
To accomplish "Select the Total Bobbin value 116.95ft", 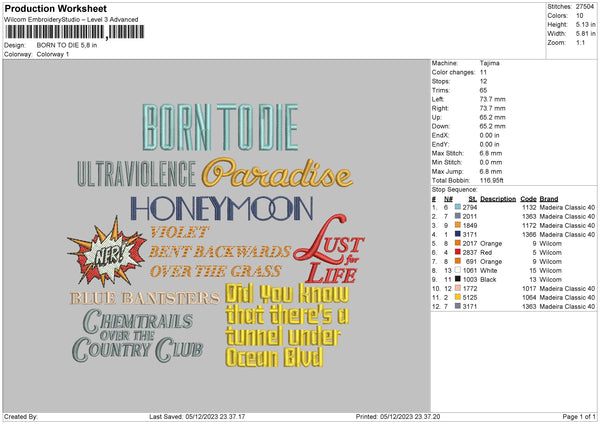I will point(491,180).
